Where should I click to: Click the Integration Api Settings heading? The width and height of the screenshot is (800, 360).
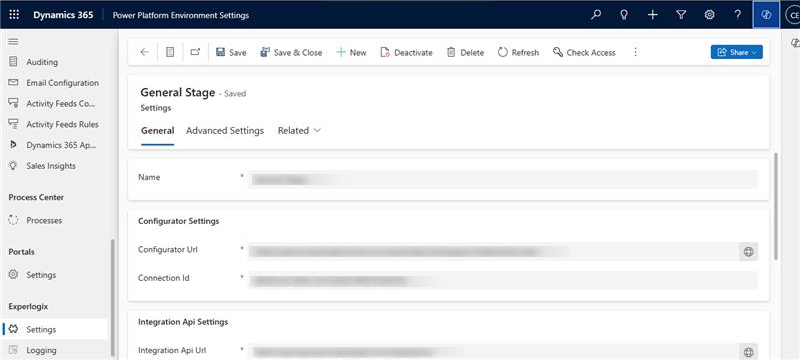point(183,322)
